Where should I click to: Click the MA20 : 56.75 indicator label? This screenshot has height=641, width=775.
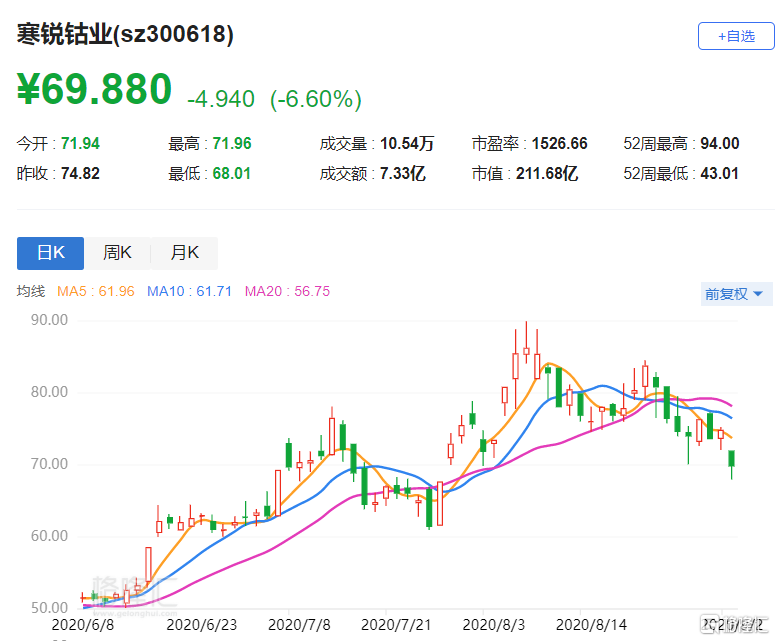click(x=287, y=291)
